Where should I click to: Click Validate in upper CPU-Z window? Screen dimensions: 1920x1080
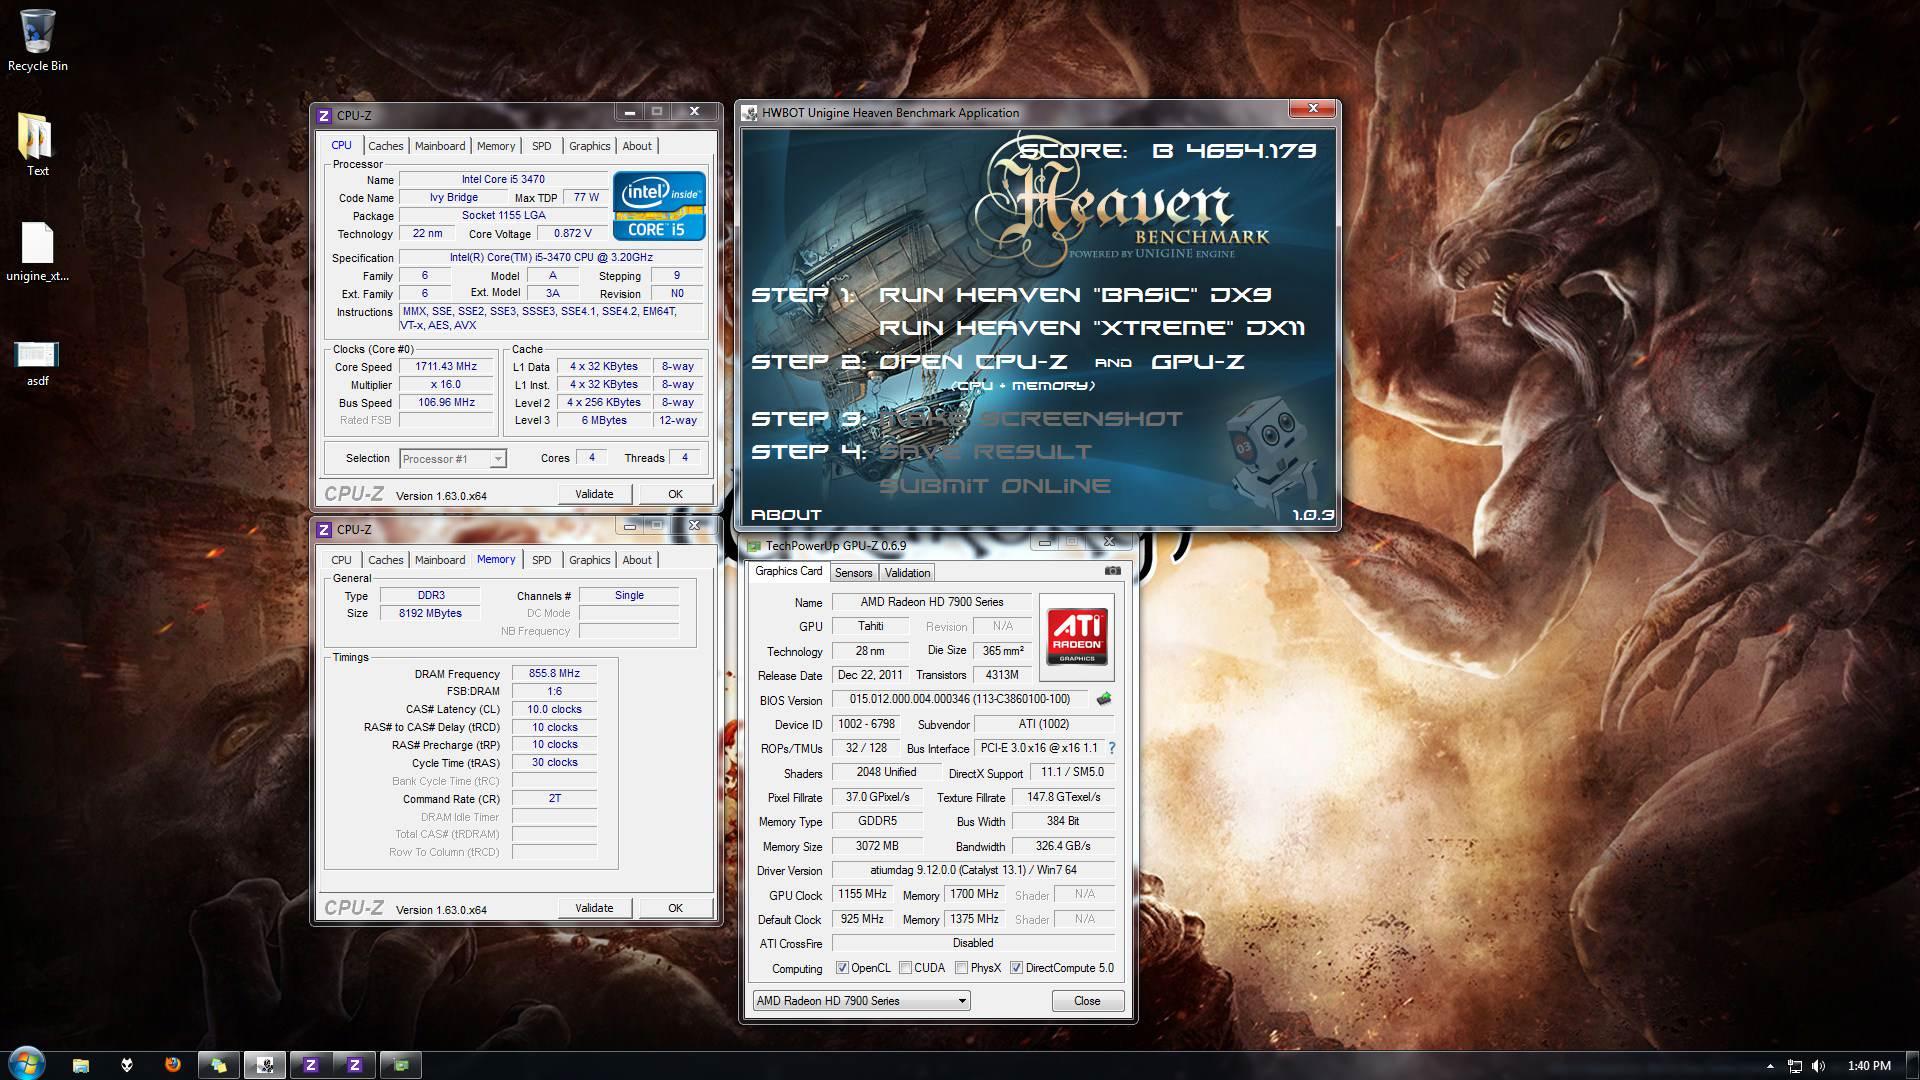point(594,494)
